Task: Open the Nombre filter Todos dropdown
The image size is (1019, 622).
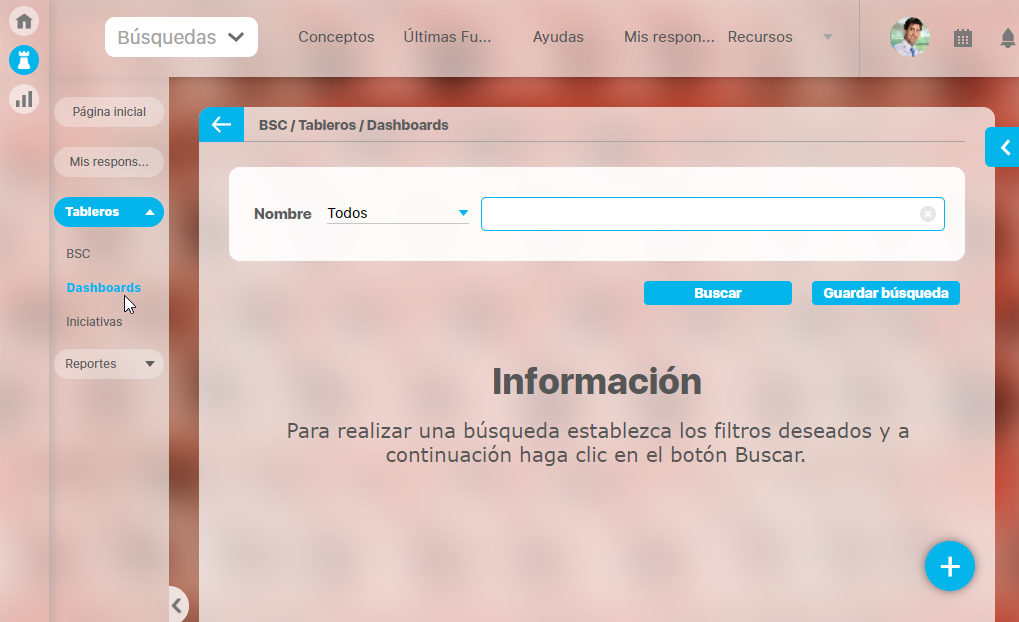Action: click(398, 213)
